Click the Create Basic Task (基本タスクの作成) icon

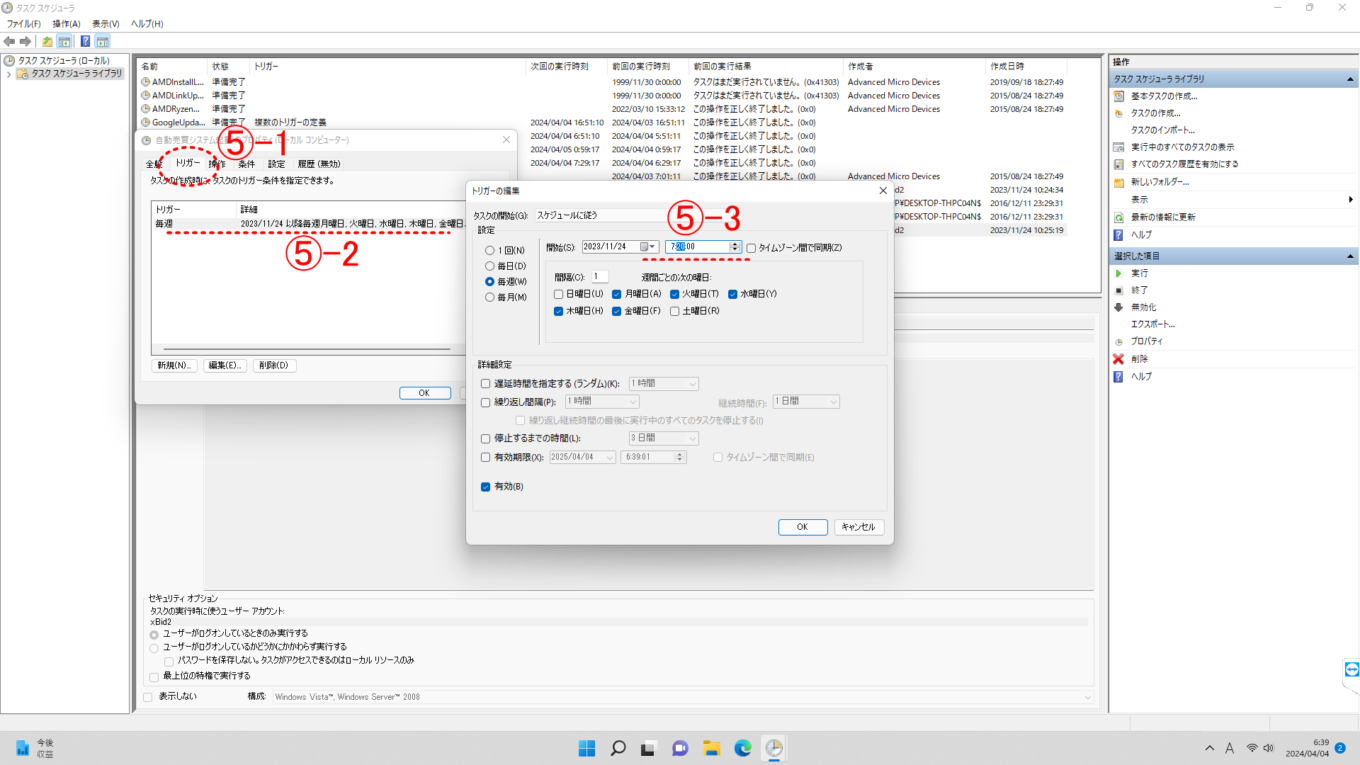pos(1119,96)
